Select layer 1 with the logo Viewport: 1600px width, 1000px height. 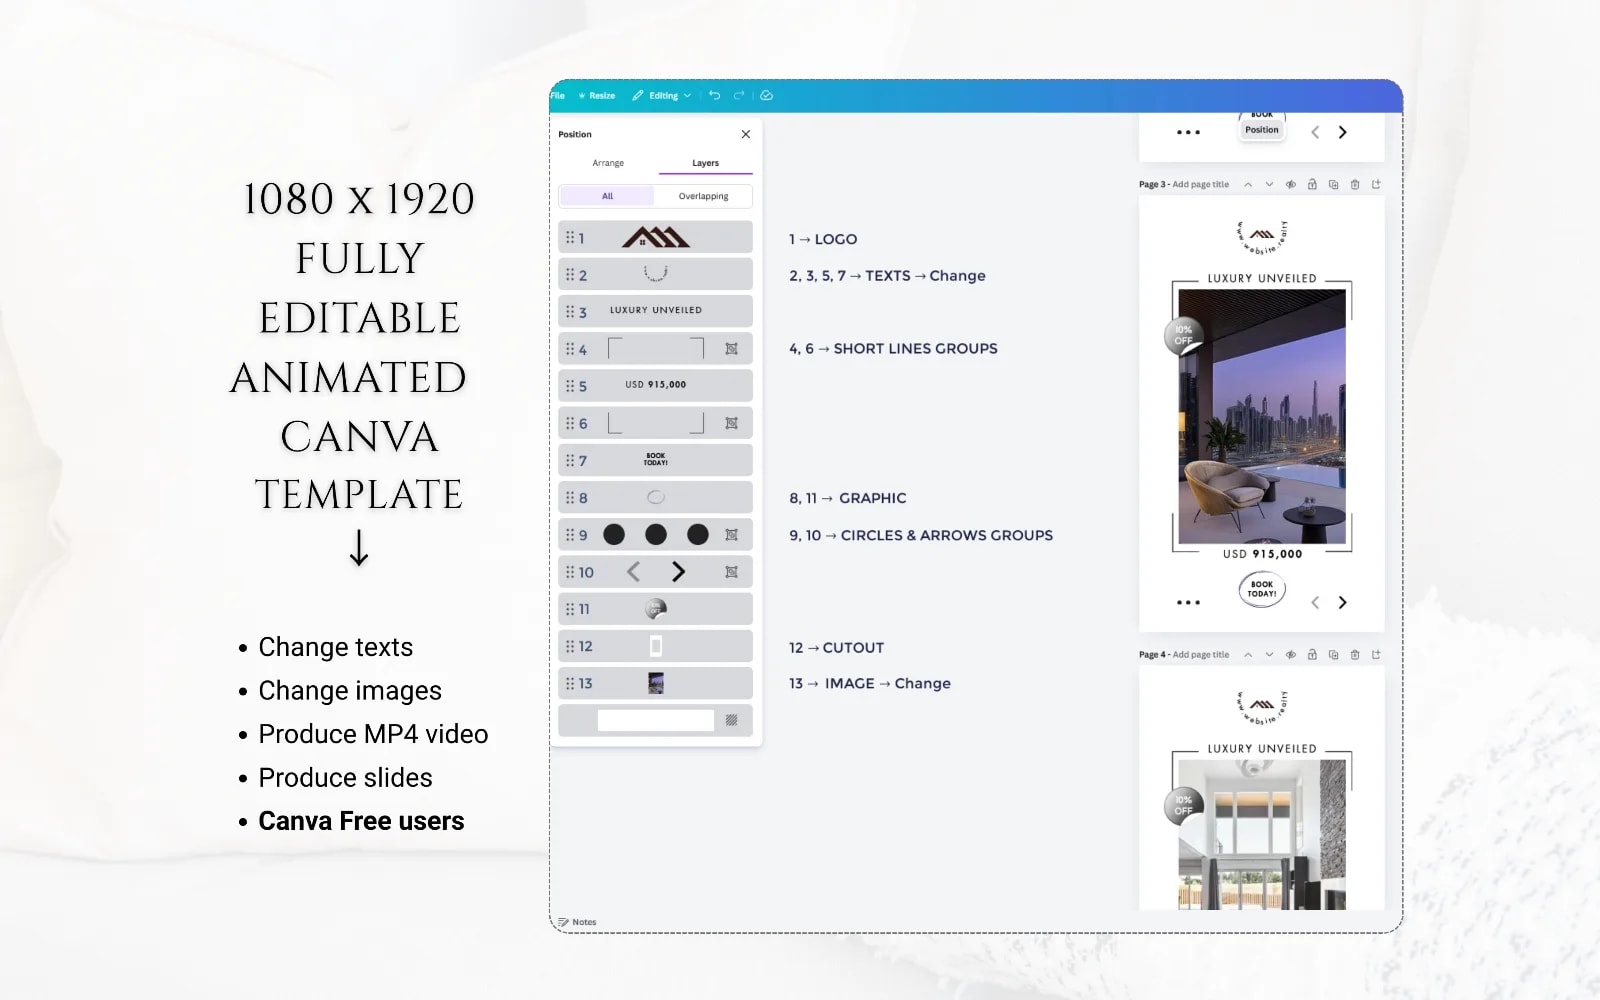pyautogui.click(x=655, y=237)
